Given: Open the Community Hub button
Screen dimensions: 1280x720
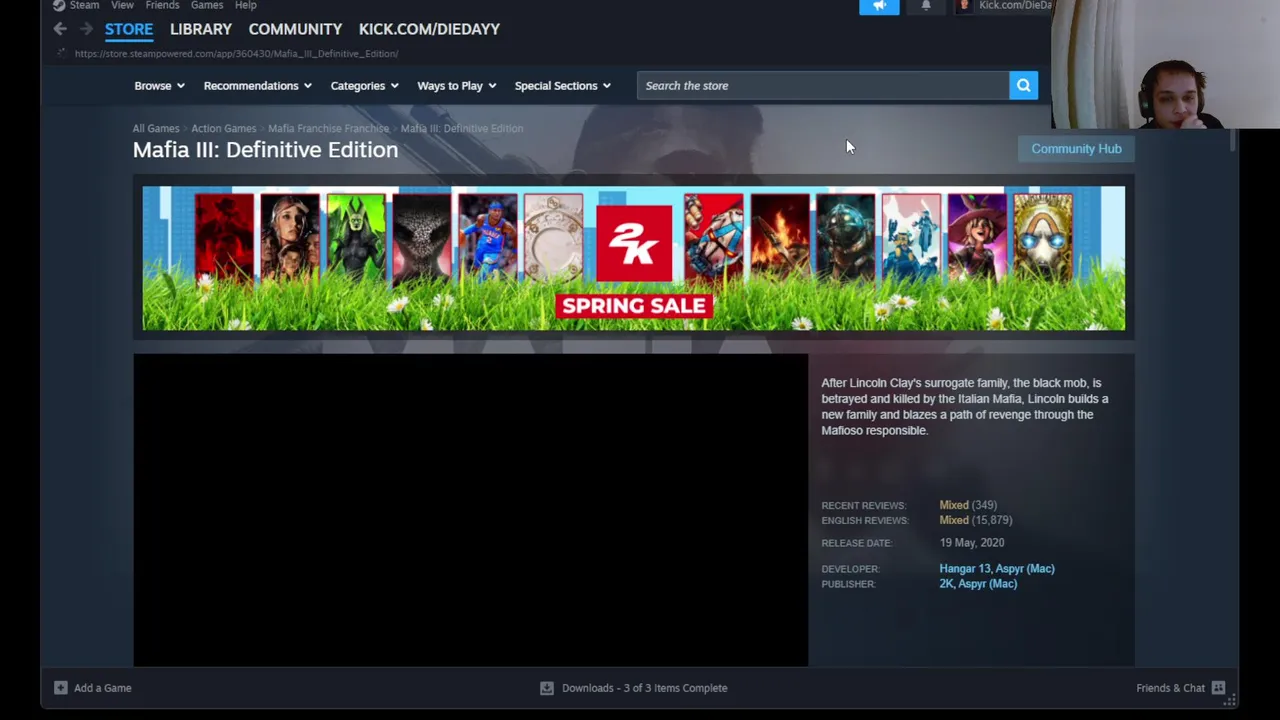Looking at the screenshot, I should tap(1076, 149).
